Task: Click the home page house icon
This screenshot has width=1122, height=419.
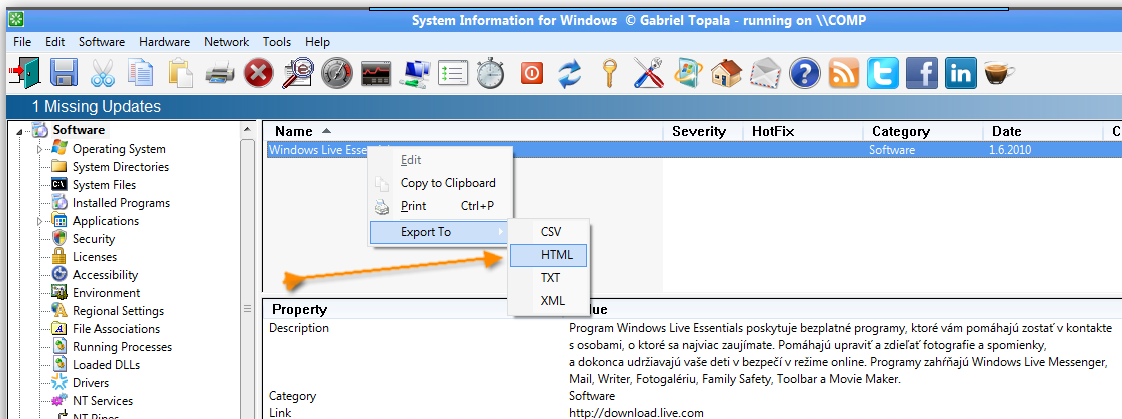Action: point(726,73)
